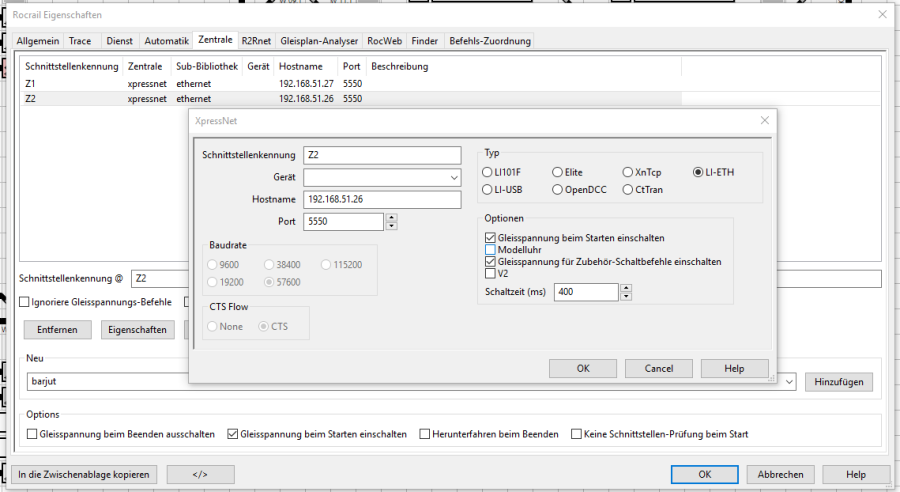Click into the Hostname input field

[x=381, y=199]
